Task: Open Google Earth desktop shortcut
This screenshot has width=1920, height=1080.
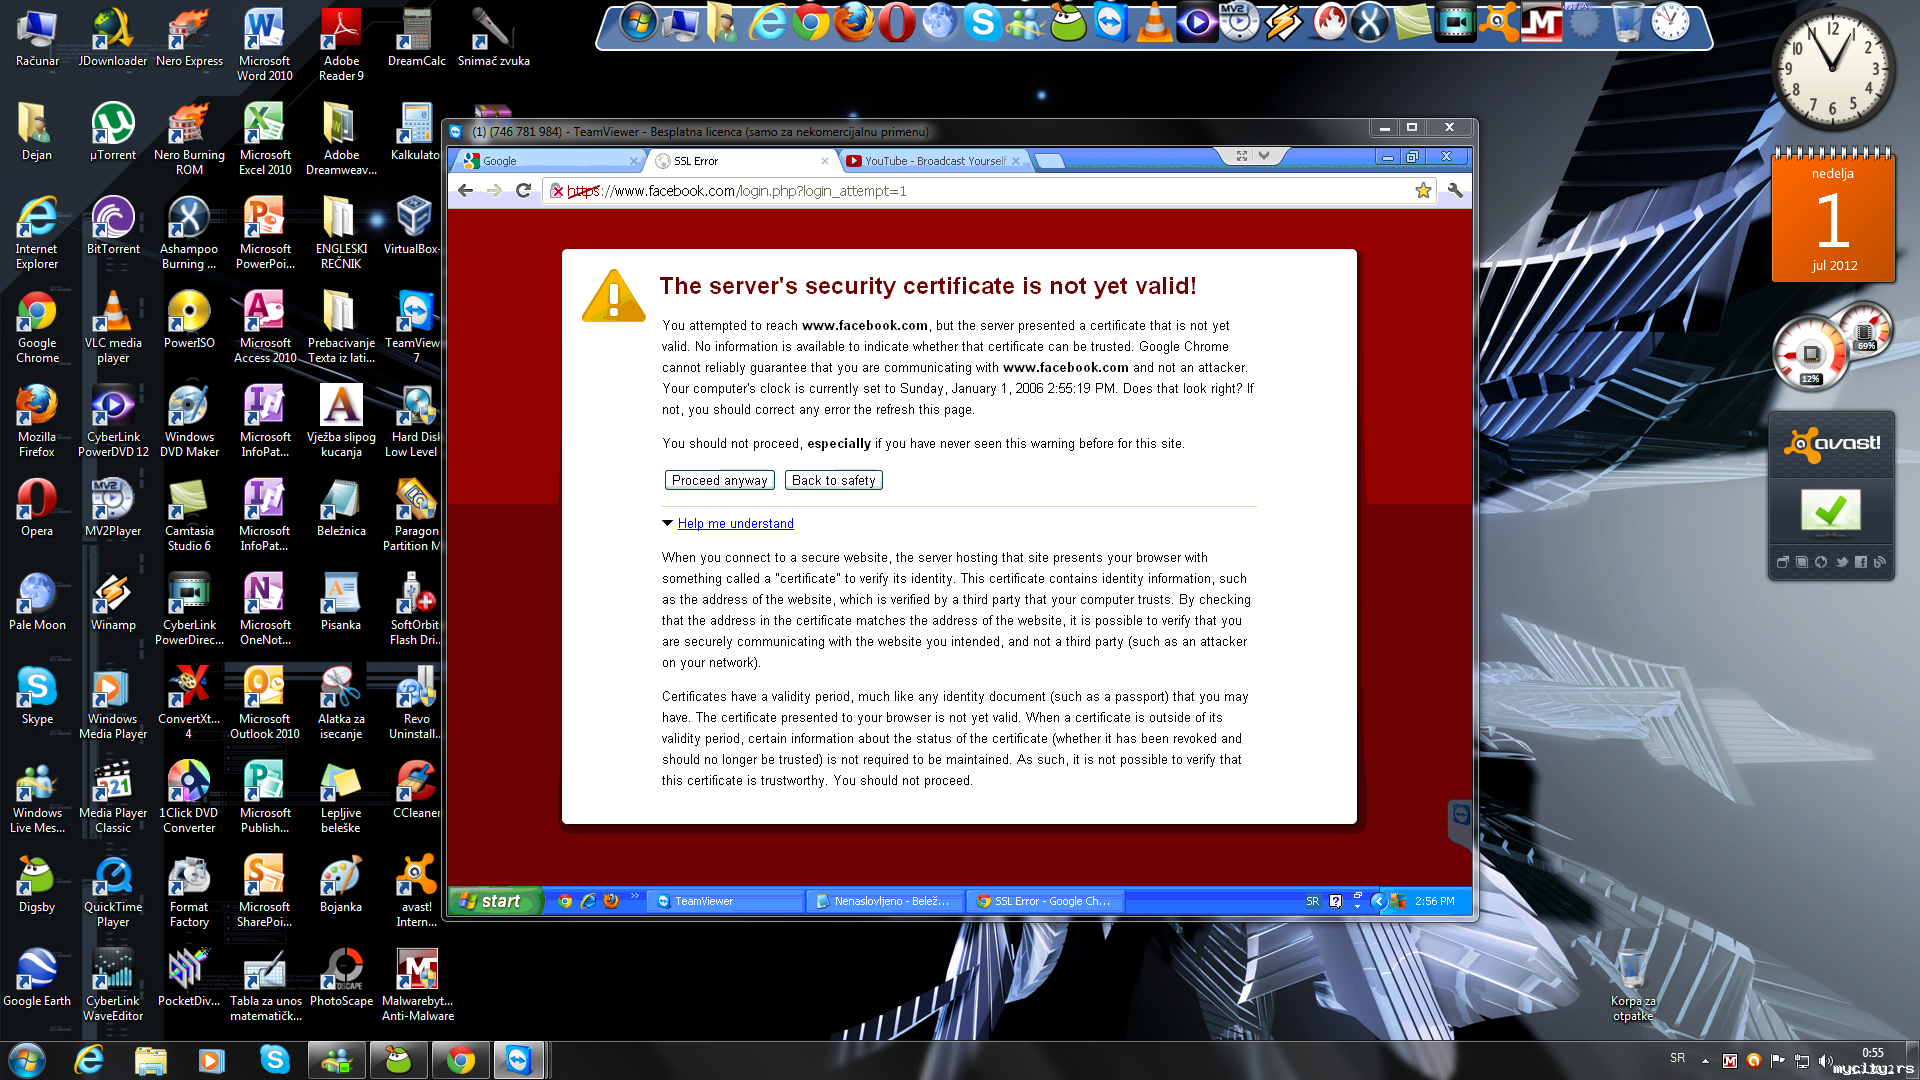Action: (x=37, y=969)
